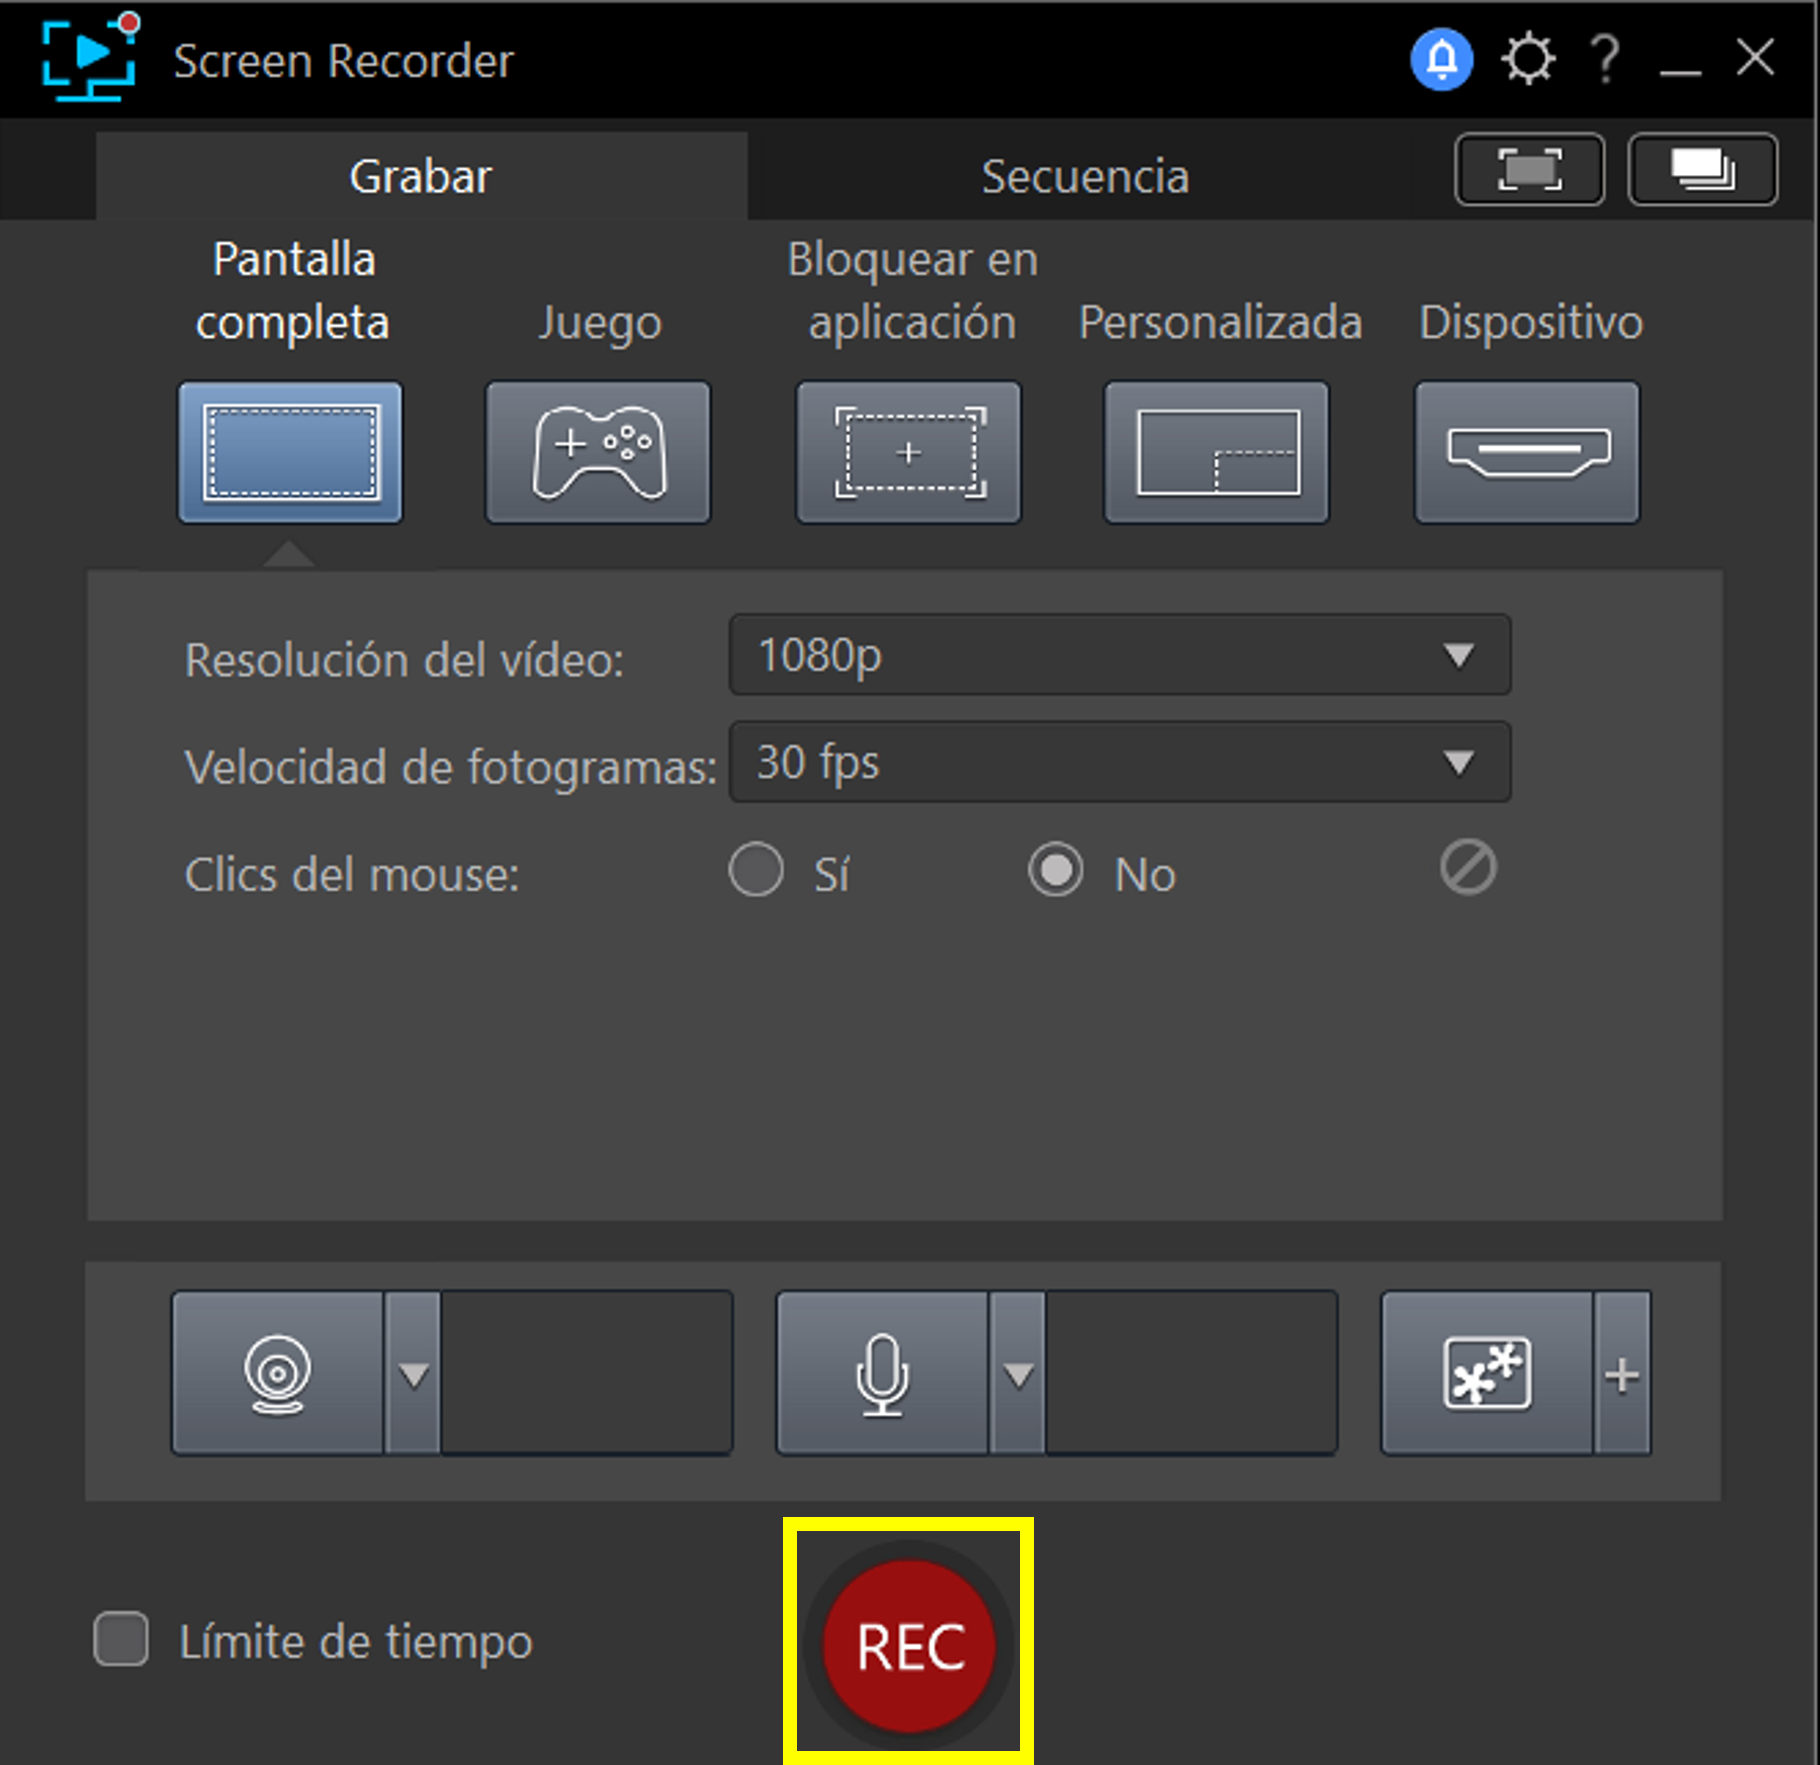Choose Bloquear en aplicación capture mode
The width and height of the screenshot is (1820, 1765).
(x=908, y=452)
